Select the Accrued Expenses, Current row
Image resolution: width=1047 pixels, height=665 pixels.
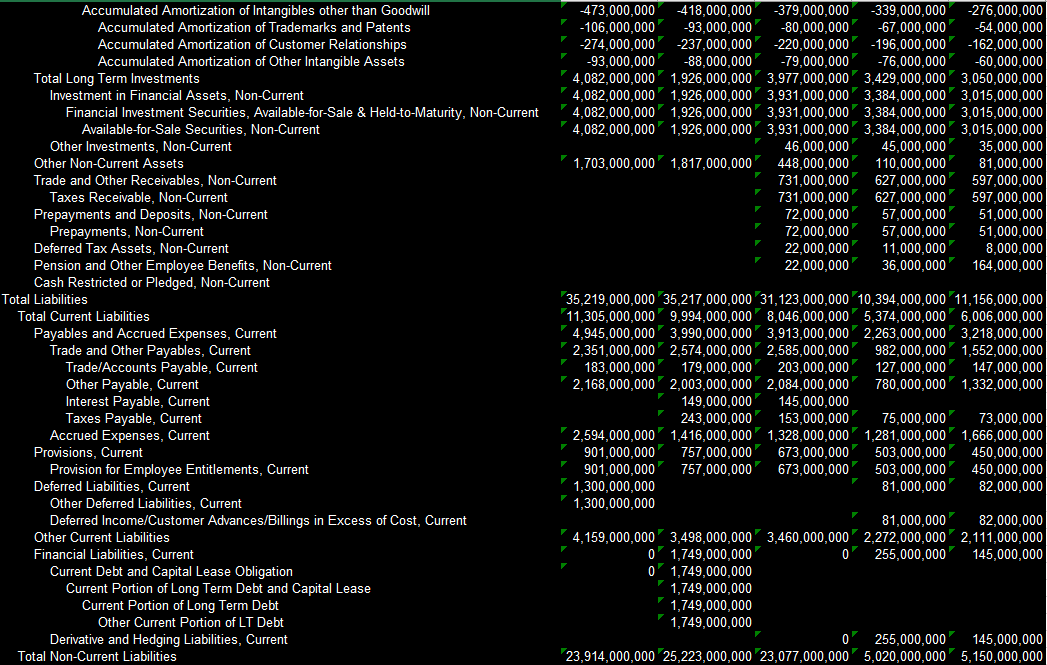click(x=122, y=435)
